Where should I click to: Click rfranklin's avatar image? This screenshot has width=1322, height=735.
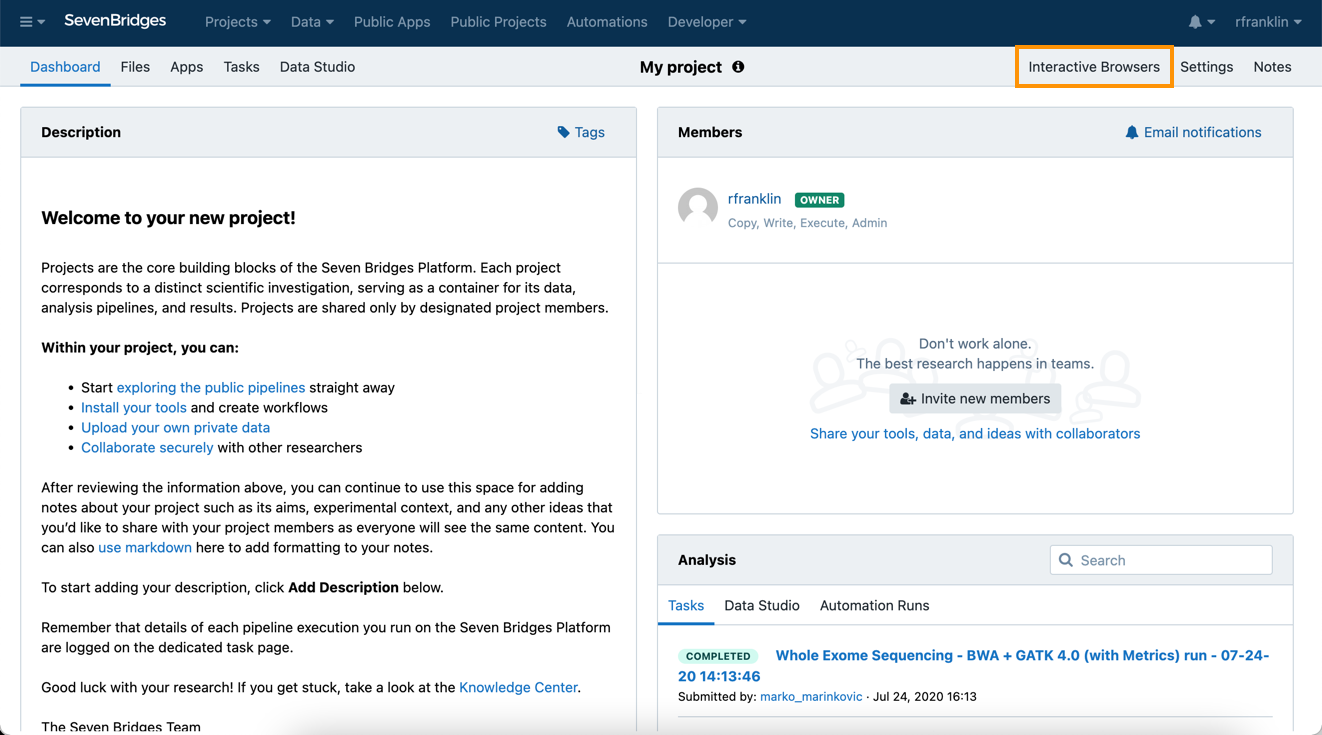(698, 208)
